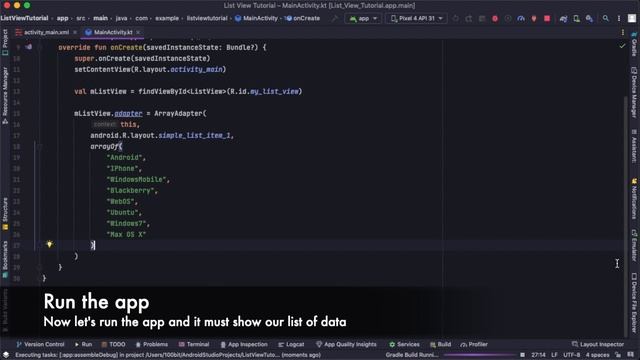This screenshot has height=360, width=640.
Task: Close the activity_main.xml tab
Action: 75,32
